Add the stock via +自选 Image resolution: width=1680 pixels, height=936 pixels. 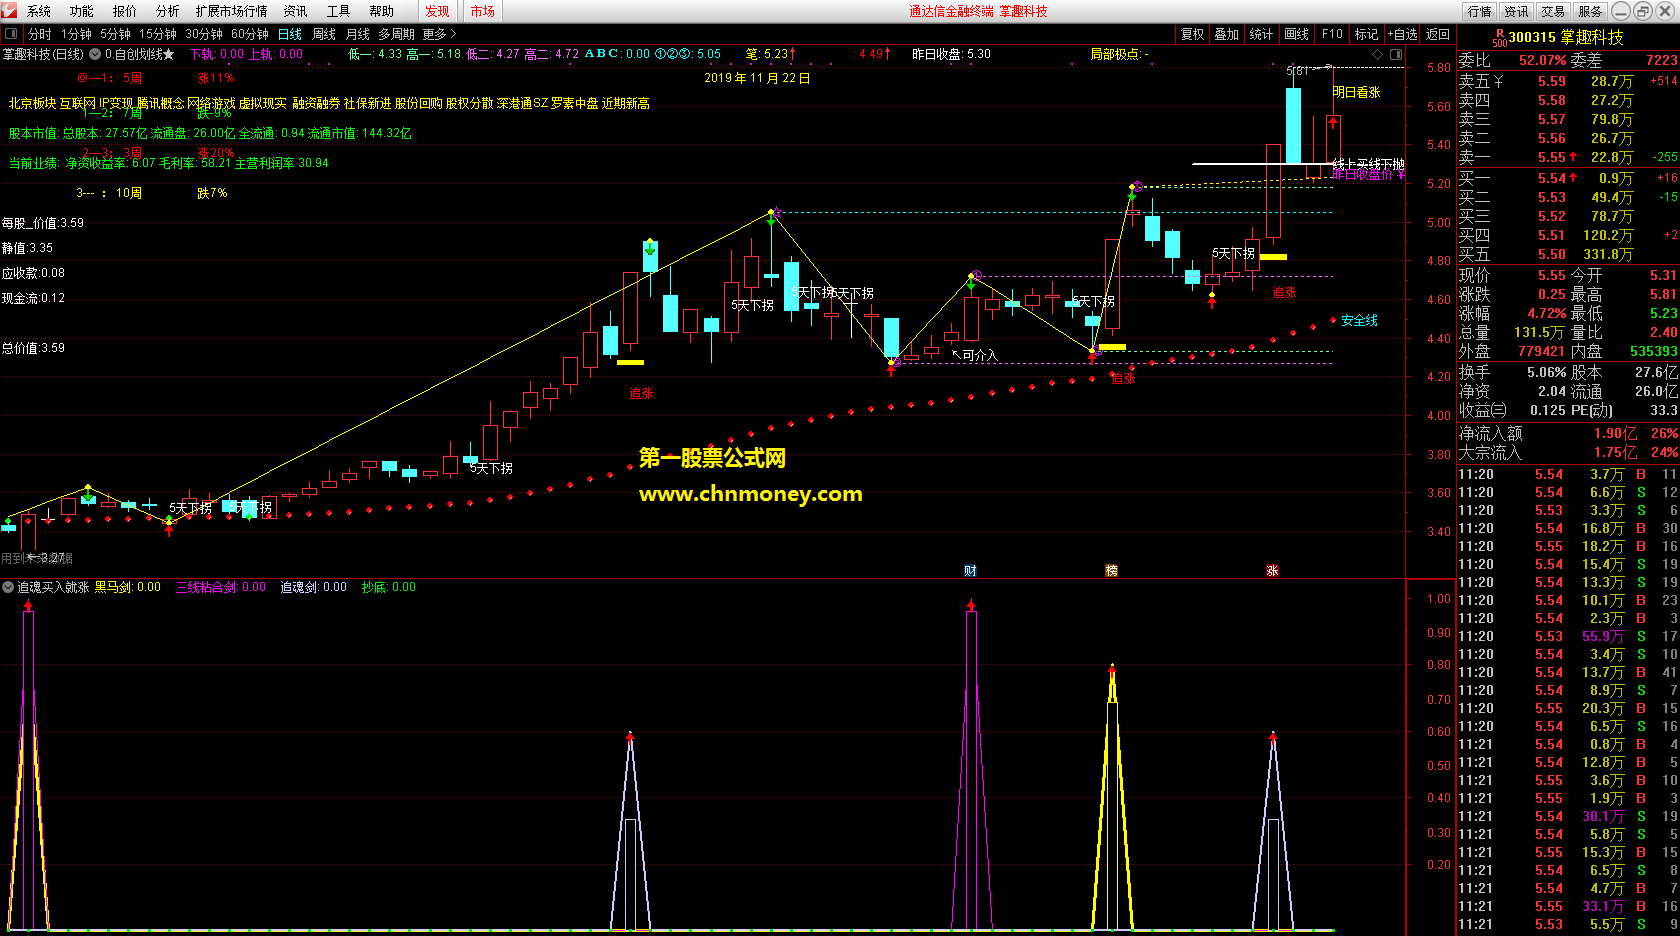click(x=1402, y=34)
